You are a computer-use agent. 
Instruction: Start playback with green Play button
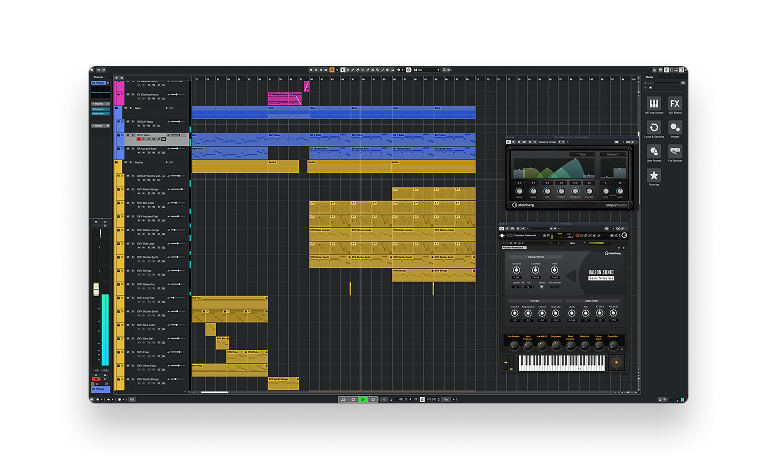coord(363,399)
